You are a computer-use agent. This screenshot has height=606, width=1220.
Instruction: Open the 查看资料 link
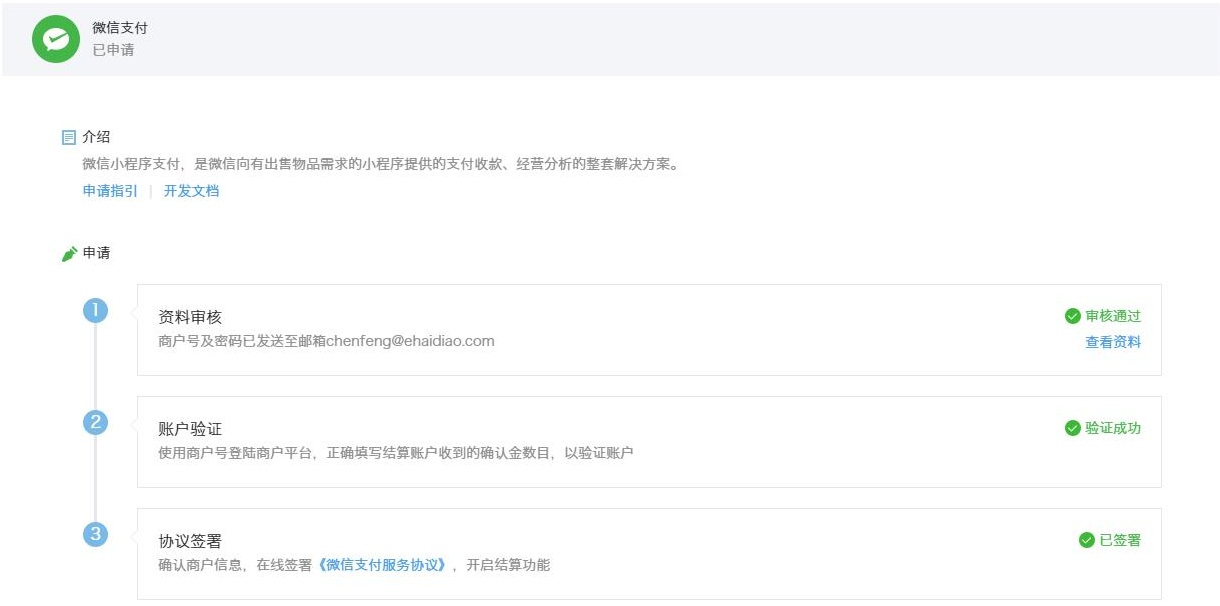coord(1113,342)
